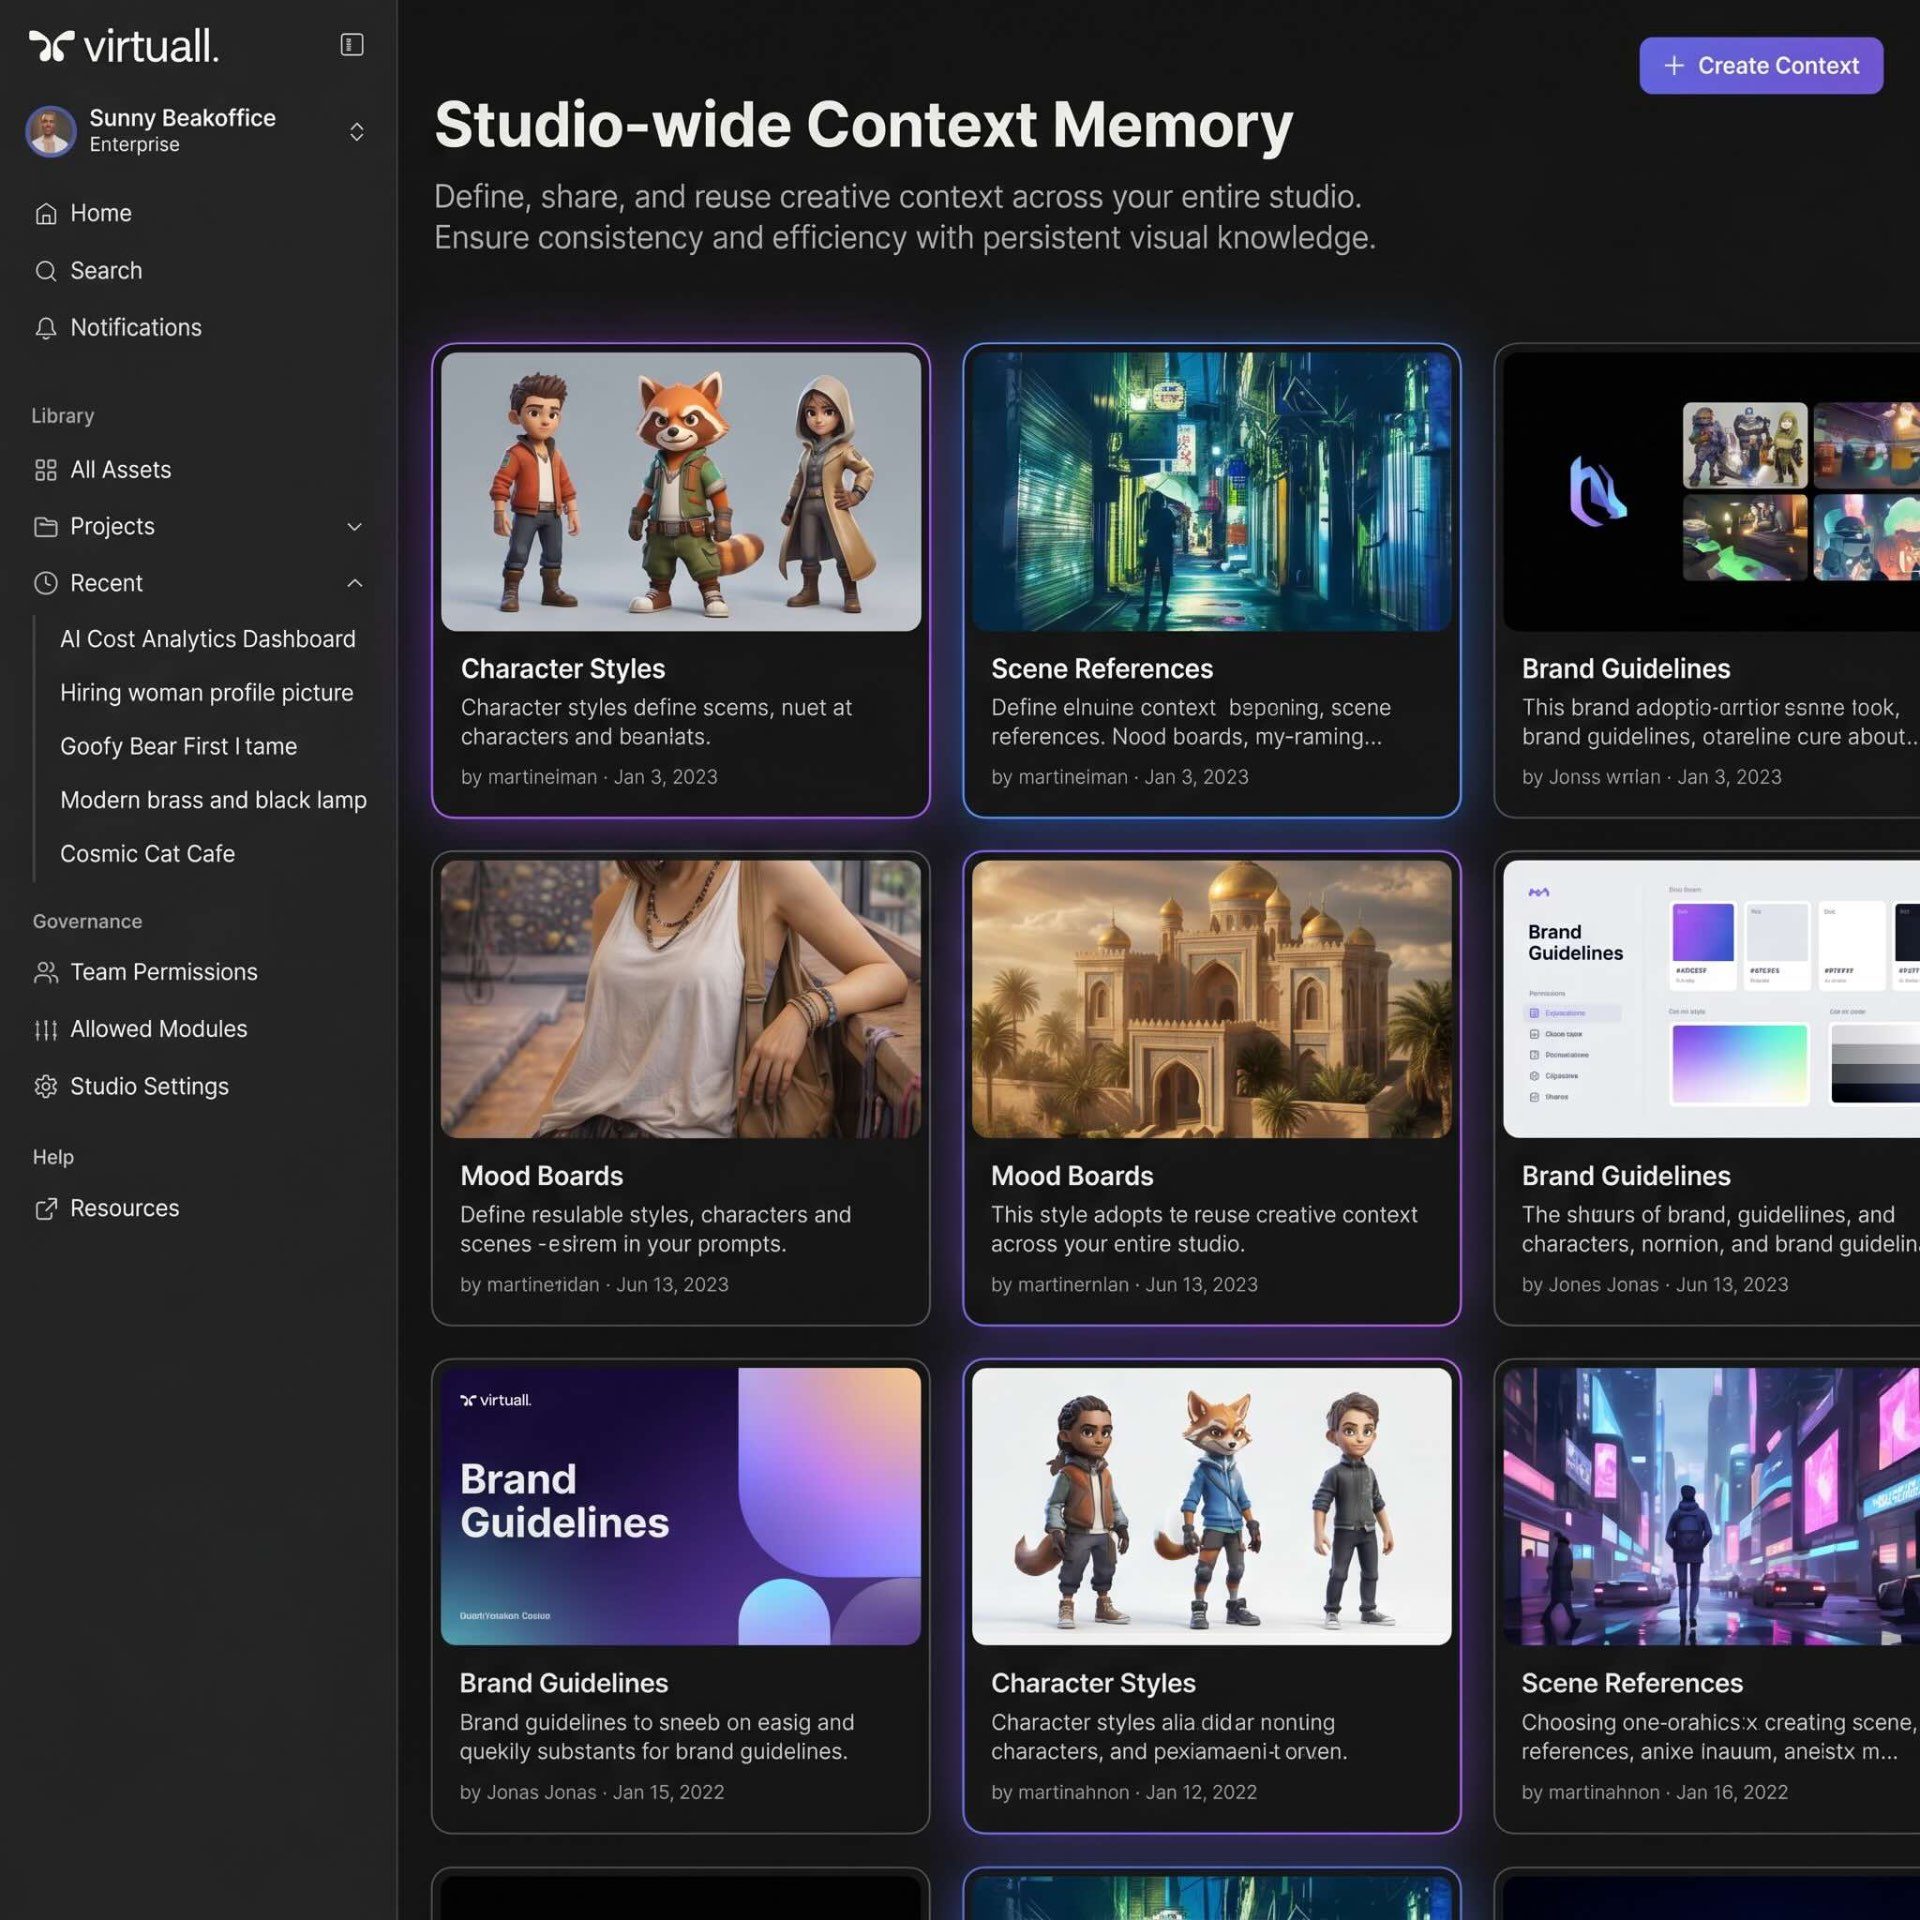Click the Studio Settings gear icon
Viewport: 1920px width, 1920px height.
46,1086
